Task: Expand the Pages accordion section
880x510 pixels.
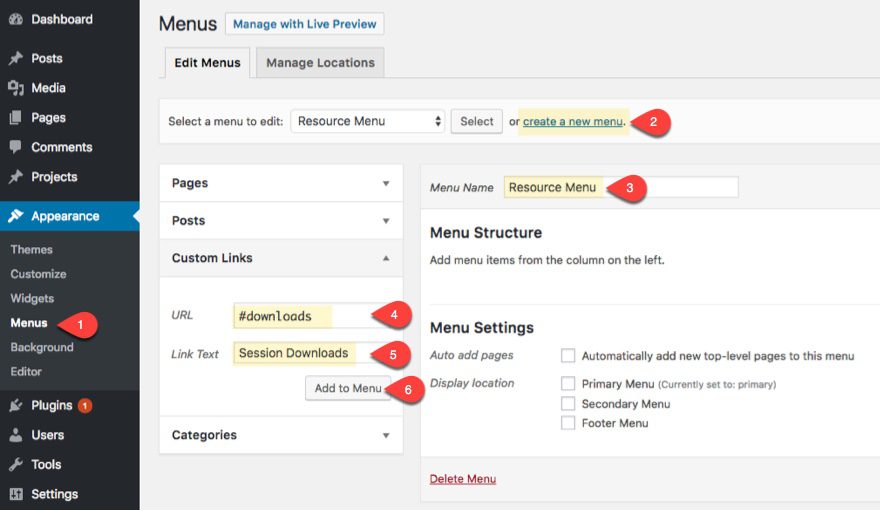Action: (280, 183)
